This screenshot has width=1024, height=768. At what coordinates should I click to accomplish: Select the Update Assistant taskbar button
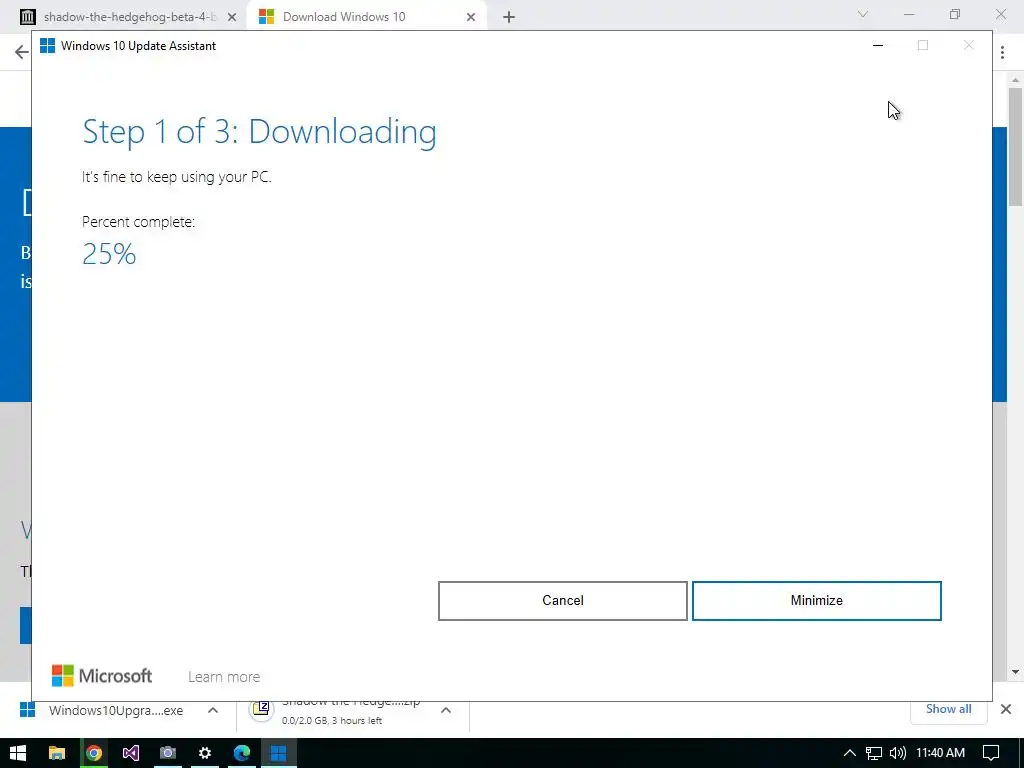point(279,753)
